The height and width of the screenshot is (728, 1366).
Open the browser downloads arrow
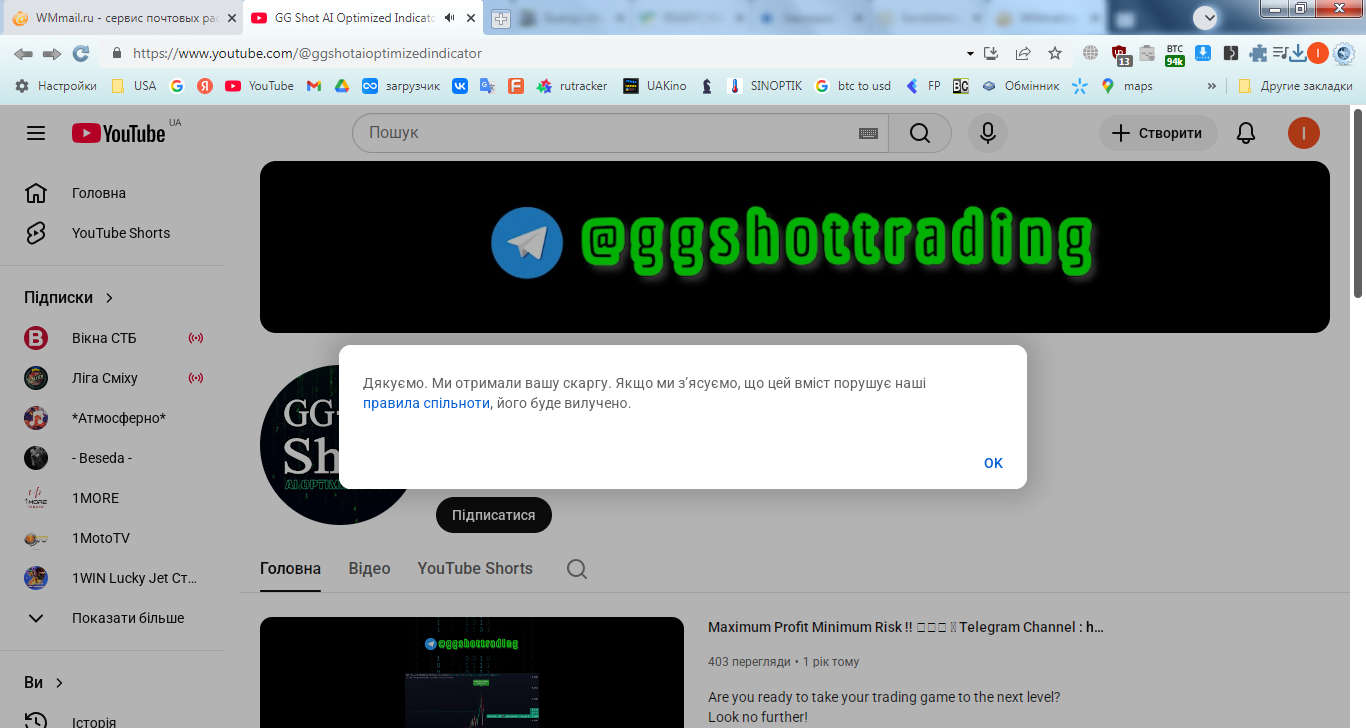(x=1298, y=54)
